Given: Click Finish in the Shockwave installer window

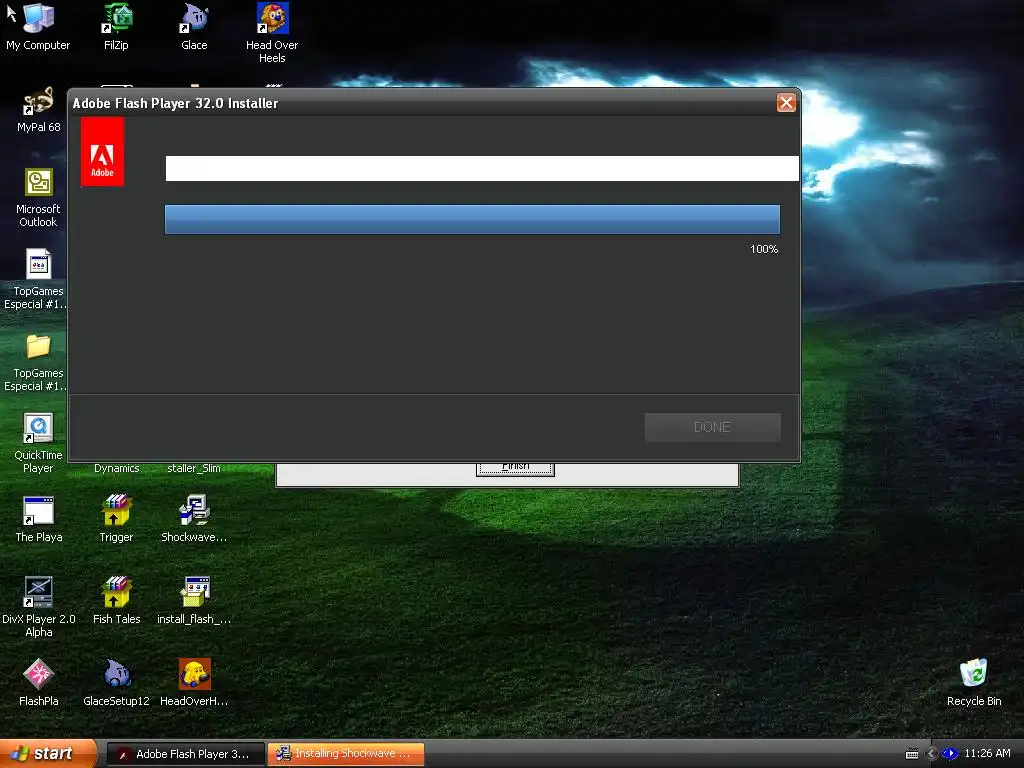Looking at the screenshot, I should pos(515,468).
